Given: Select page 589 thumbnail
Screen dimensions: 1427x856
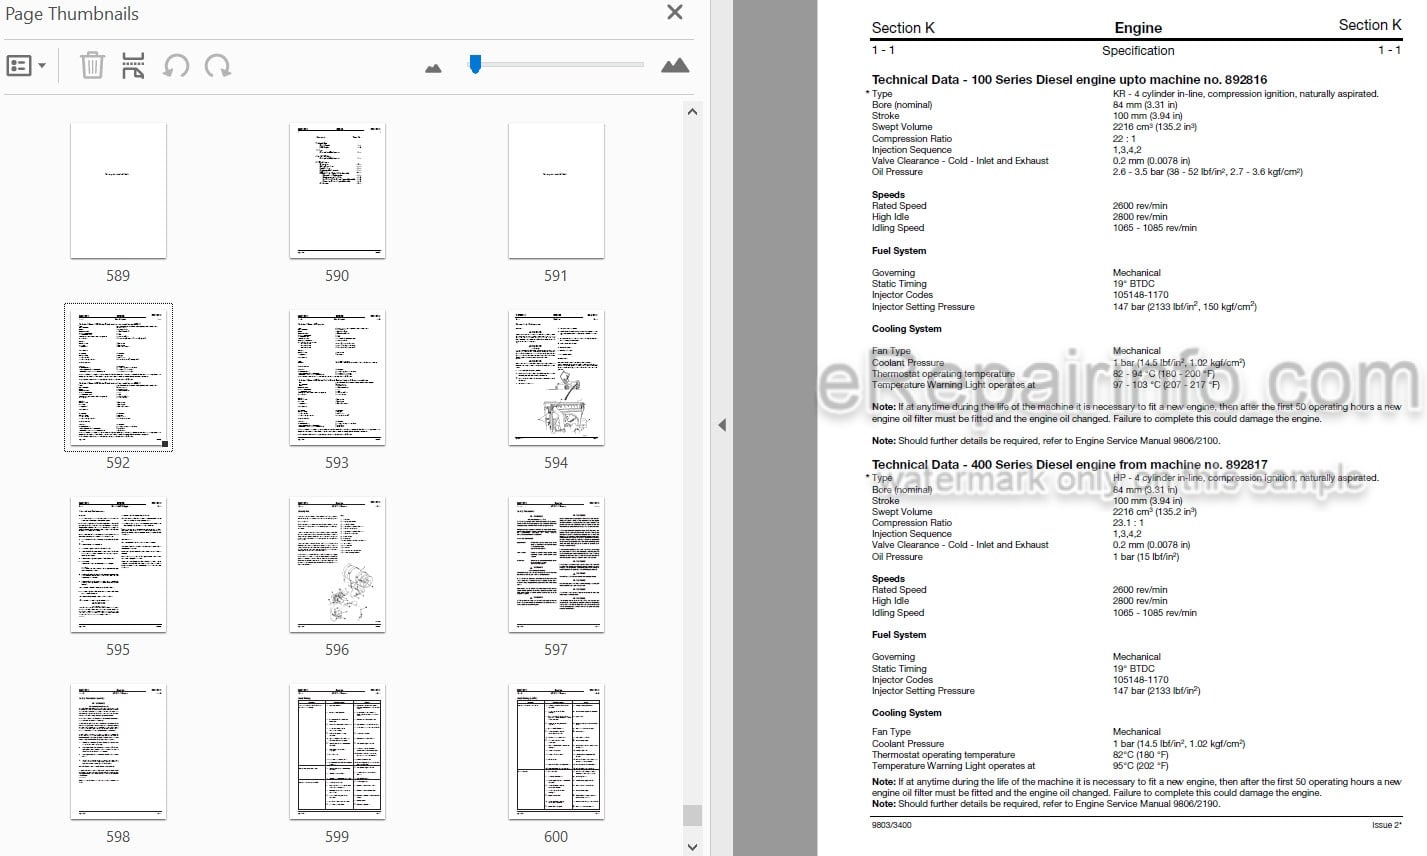Looking at the screenshot, I should tap(118, 191).
